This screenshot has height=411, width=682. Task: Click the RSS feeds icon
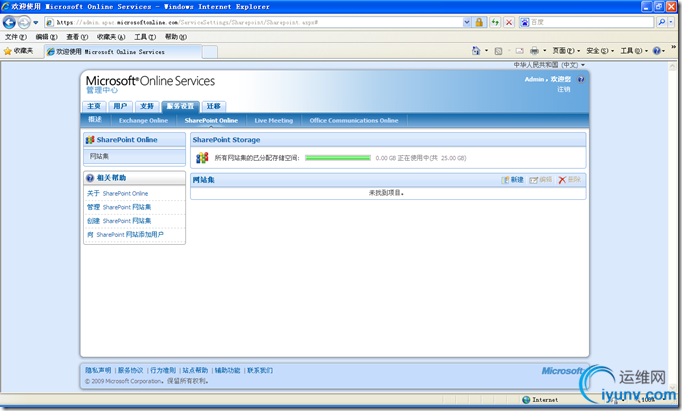[x=498, y=51]
